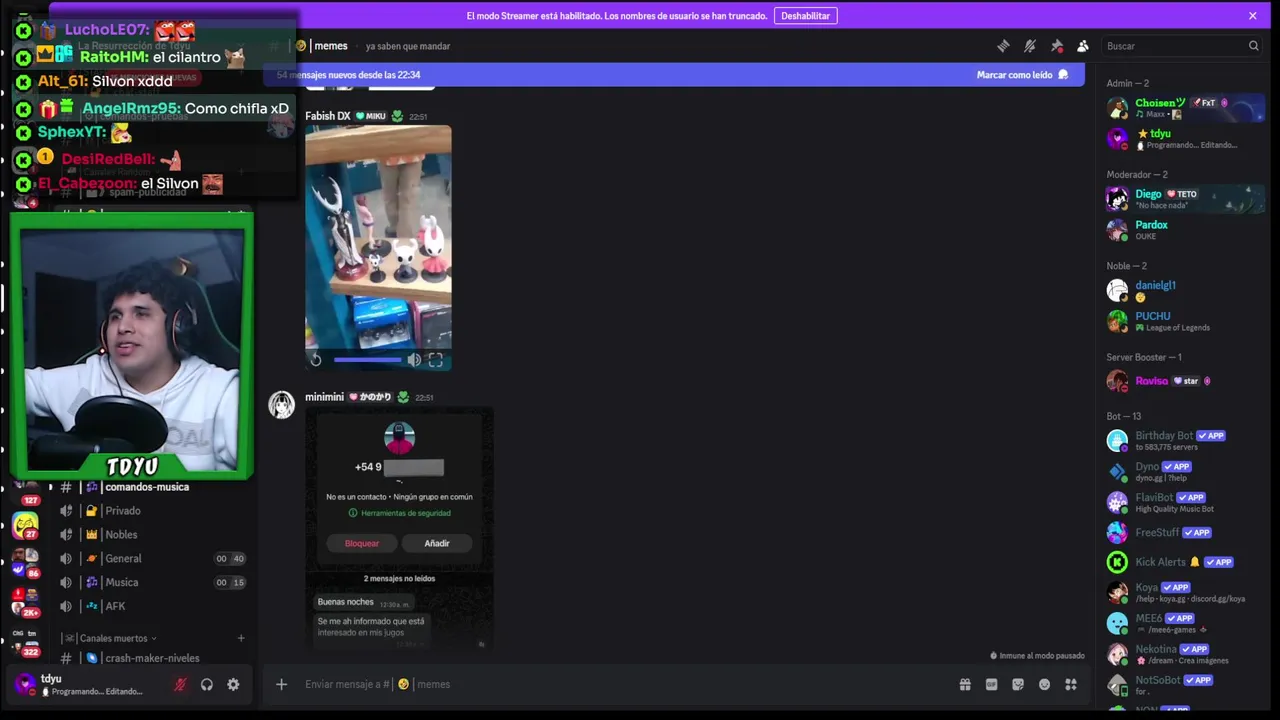Image resolution: width=1280 pixels, height=720 pixels.
Task: Click minimini avatar in chat
Action: [282, 404]
